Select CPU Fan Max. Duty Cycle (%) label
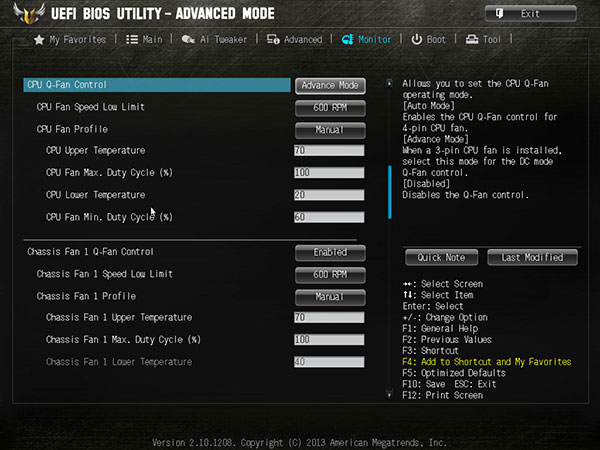The width and height of the screenshot is (600, 450). 109,173
